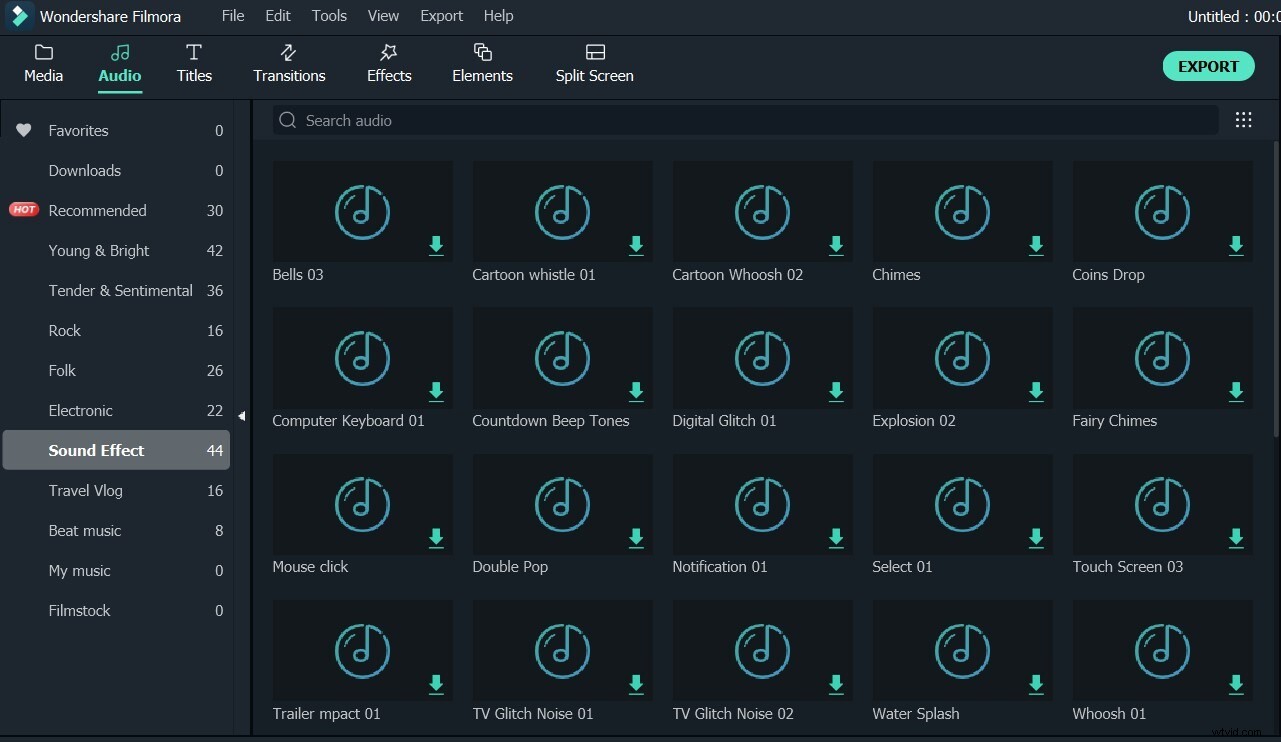Download the Explosion 02 sound effect
This screenshot has height=742, width=1281.
1036,392
